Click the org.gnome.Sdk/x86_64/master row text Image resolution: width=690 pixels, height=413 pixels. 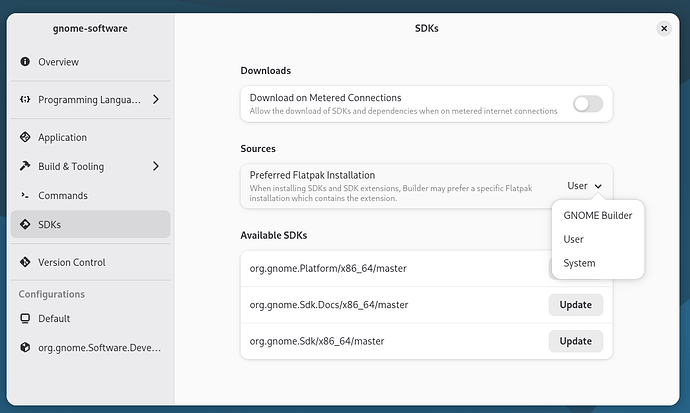pos(317,341)
